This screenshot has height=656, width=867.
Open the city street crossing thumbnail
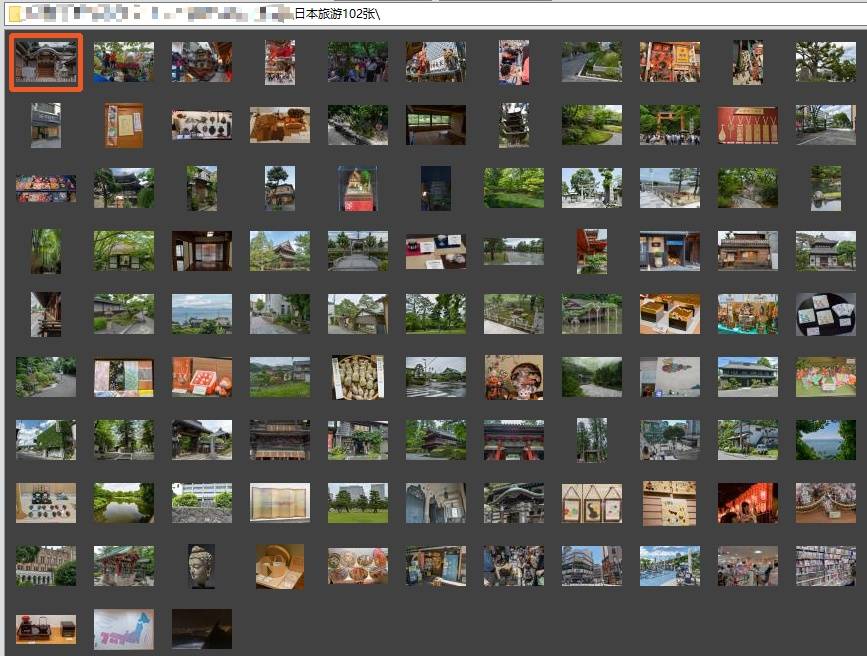591,565
